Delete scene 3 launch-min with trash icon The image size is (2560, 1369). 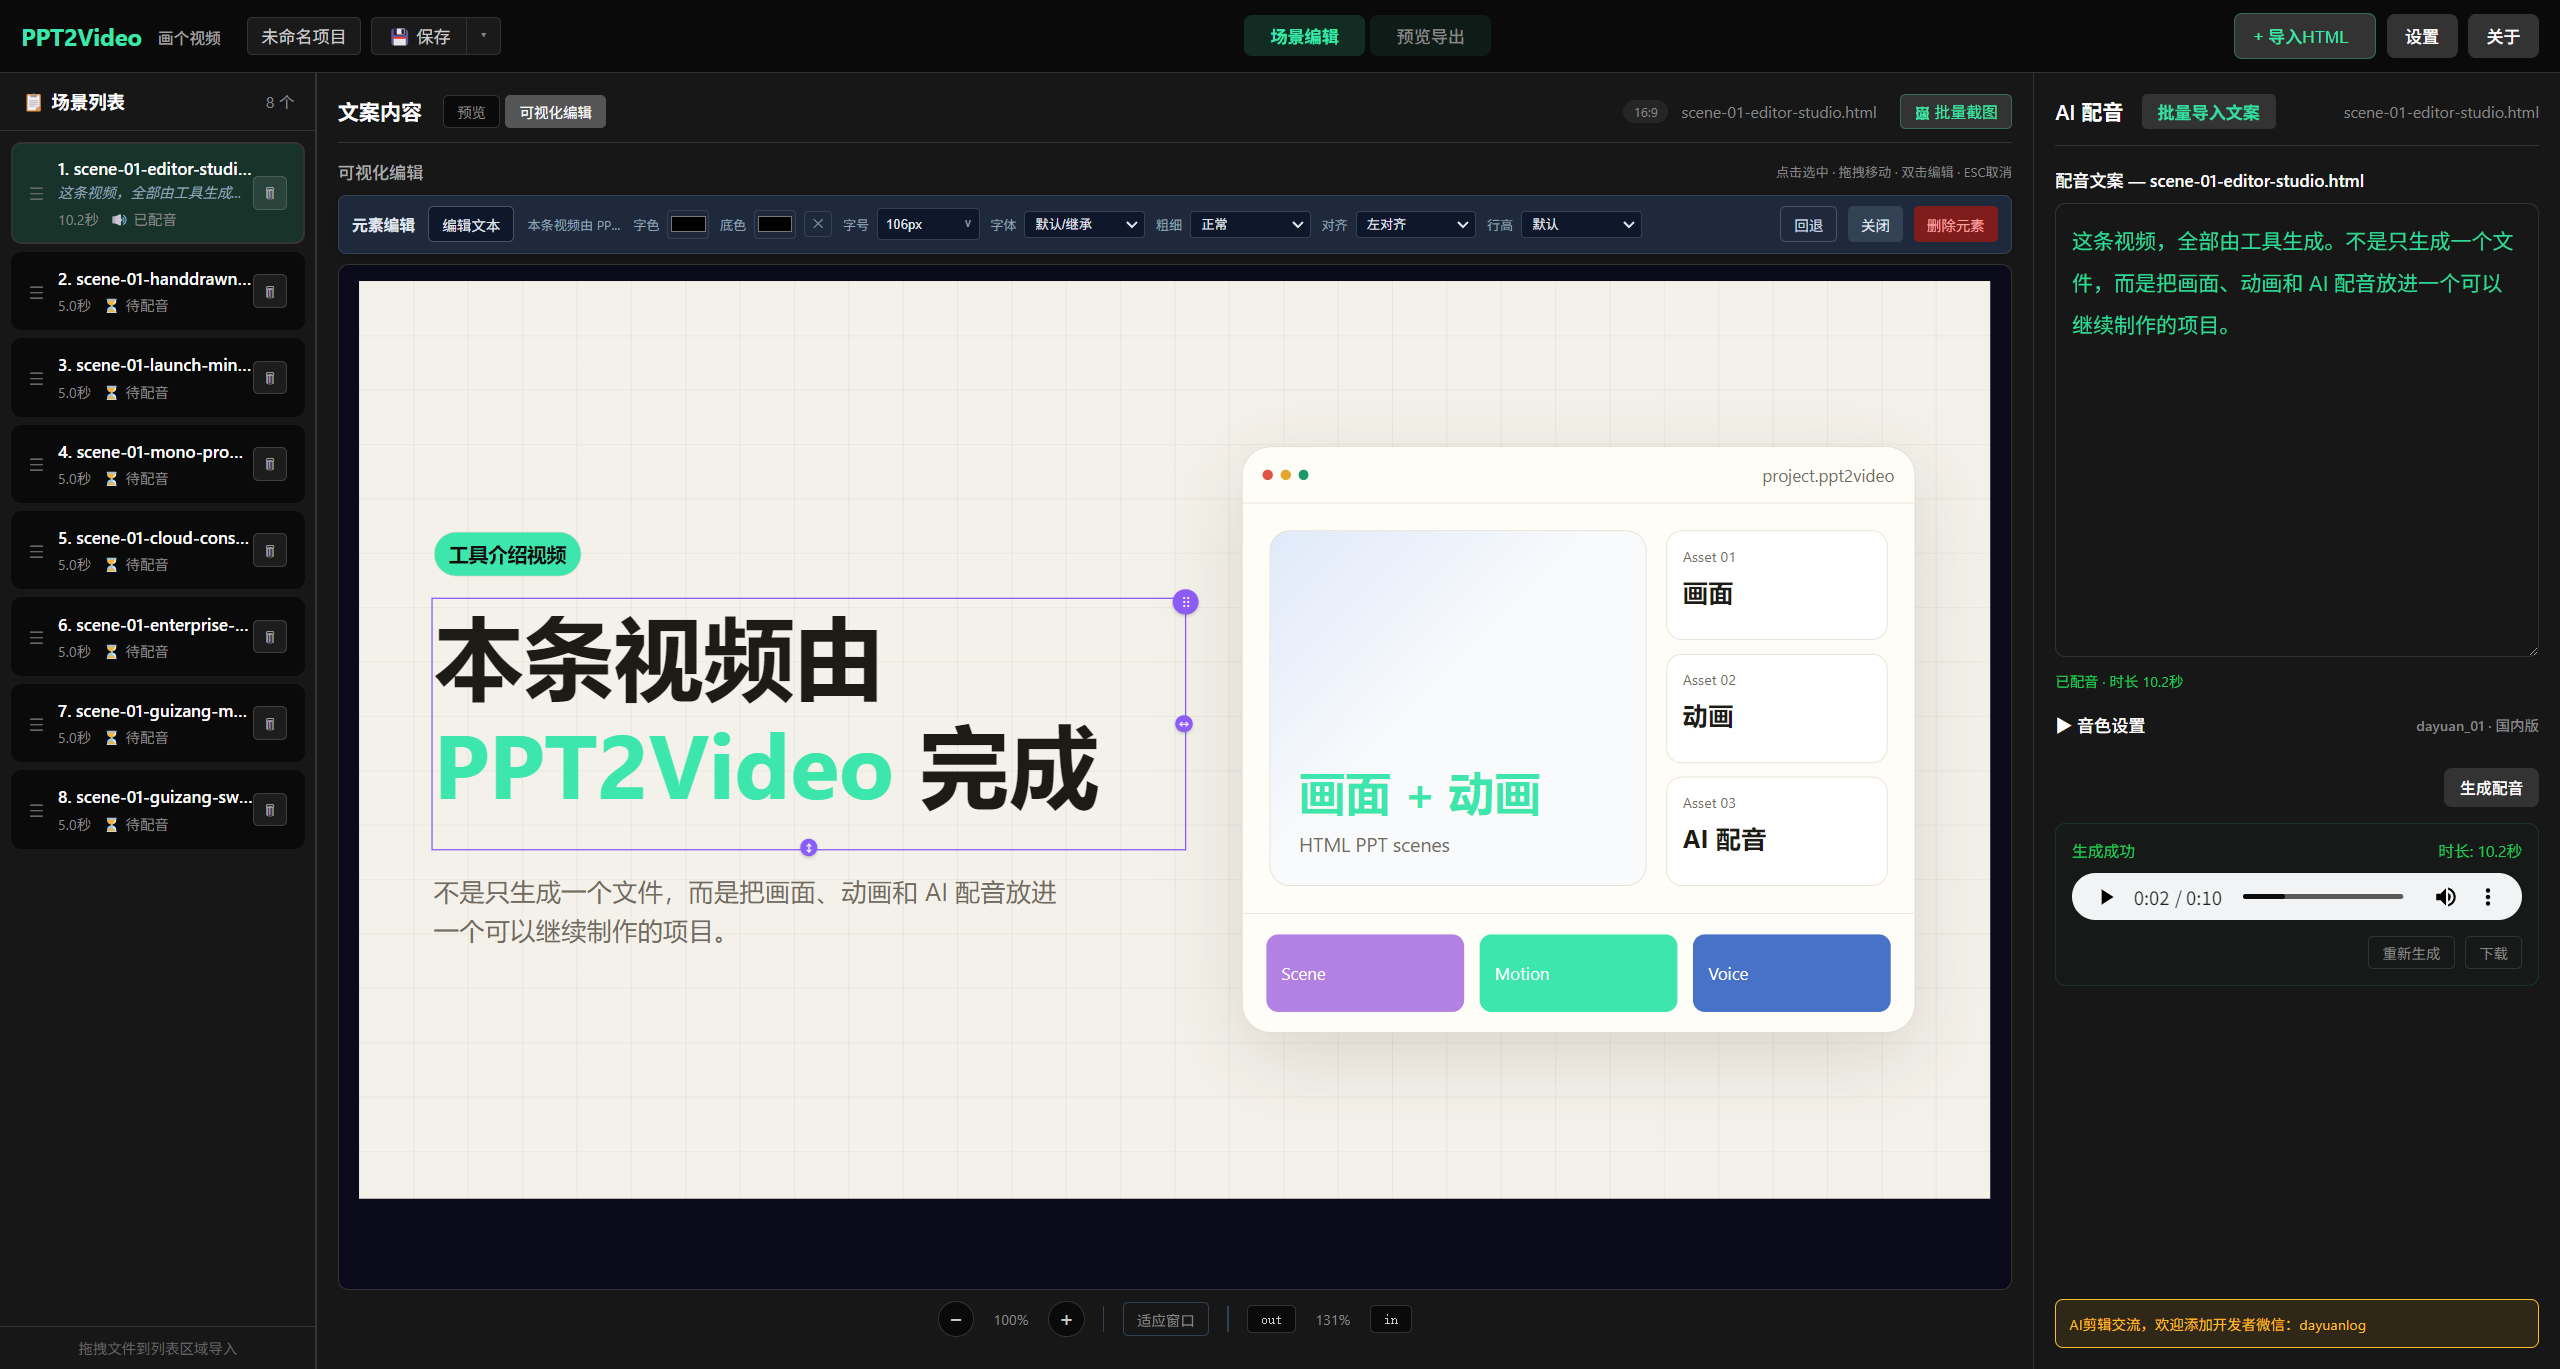[x=270, y=378]
